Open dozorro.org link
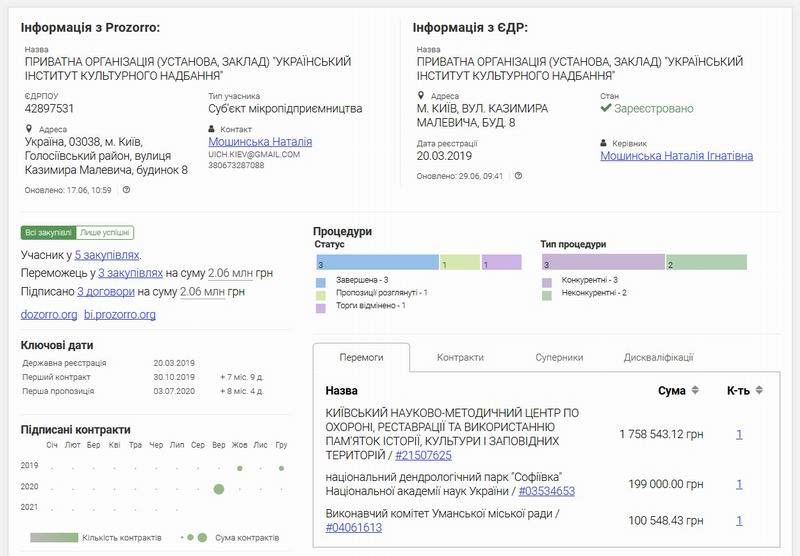The height and width of the screenshot is (556, 800). coord(49,314)
